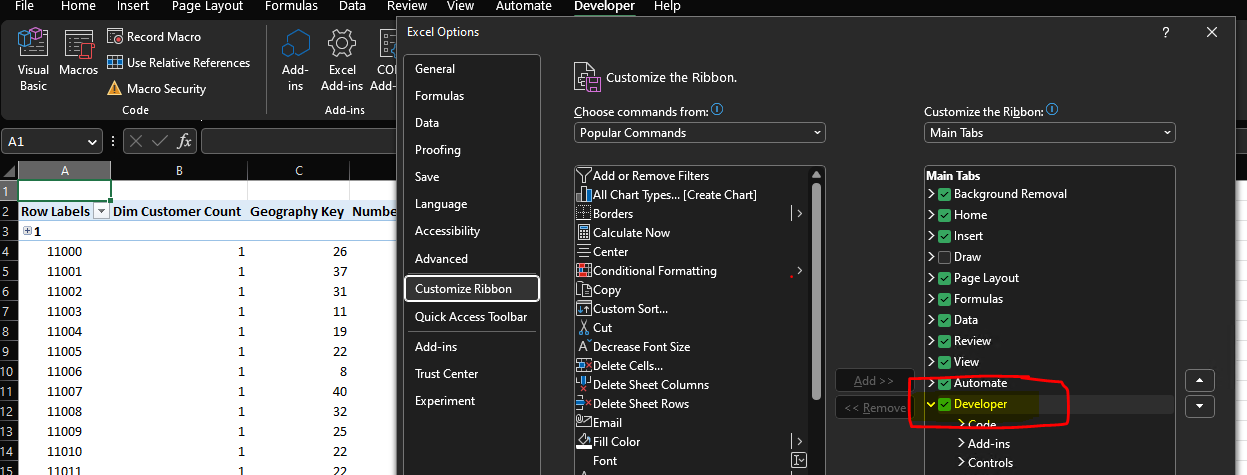
Task: Select the Borders command icon
Action: click(584, 213)
